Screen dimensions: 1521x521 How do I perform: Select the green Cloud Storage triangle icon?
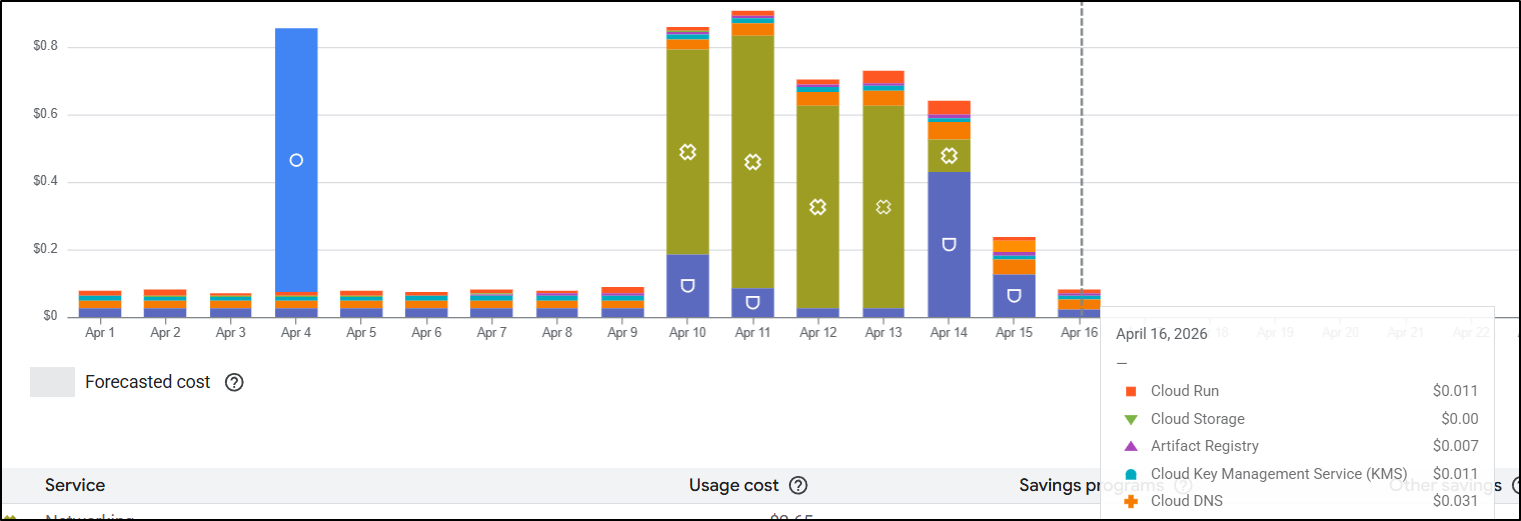click(1131, 419)
